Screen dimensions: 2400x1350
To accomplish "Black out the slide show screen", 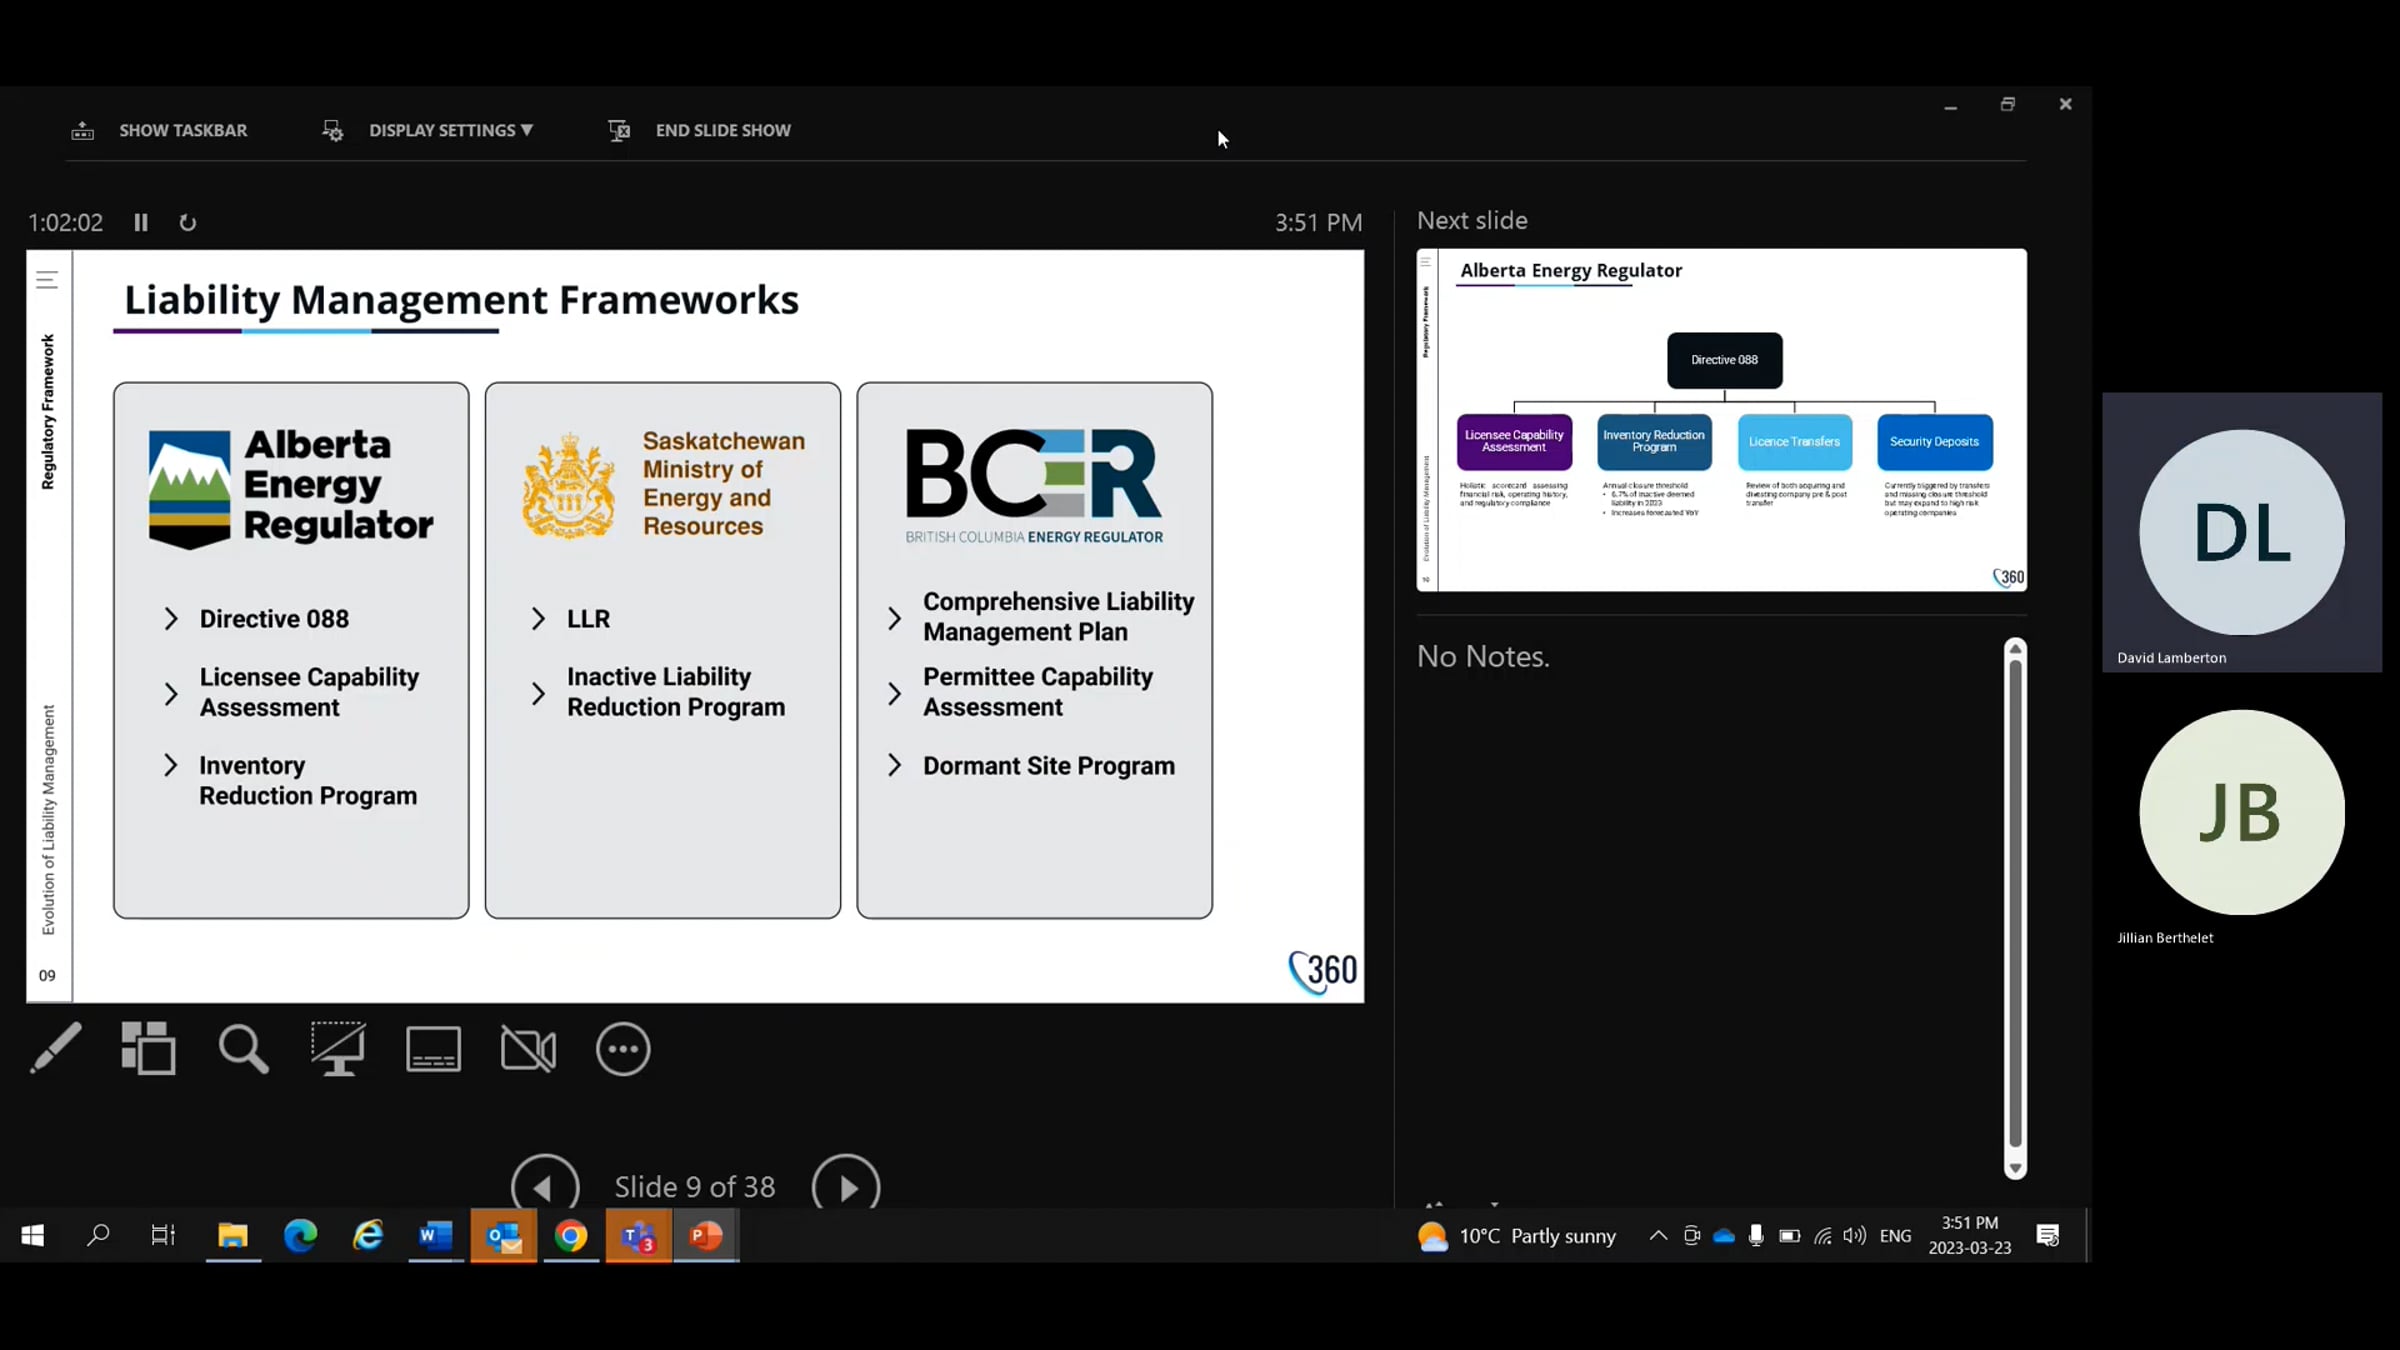I will click(338, 1048).
